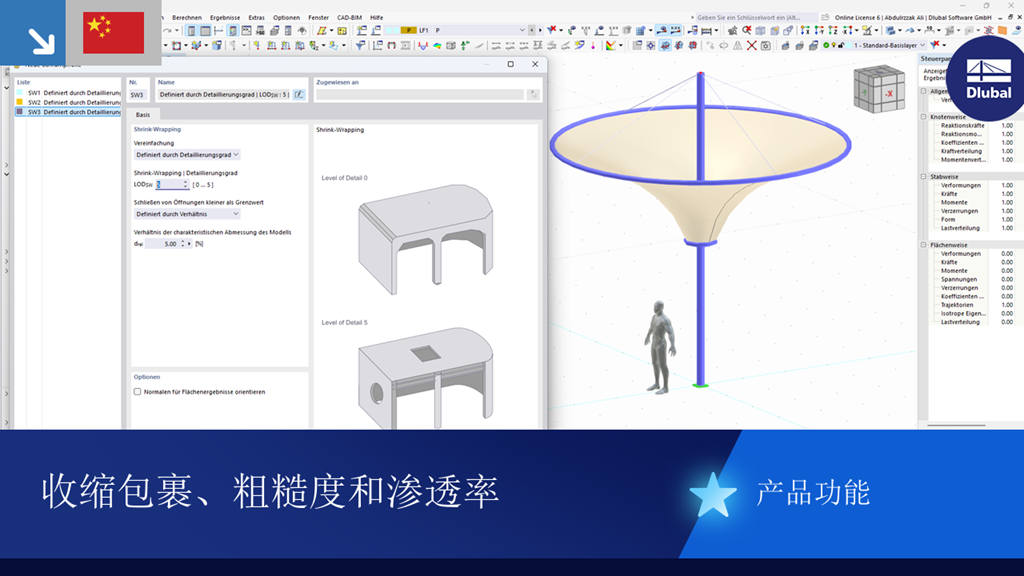
Task: Open the CAD-BIM menu
Action: [349, 18]
